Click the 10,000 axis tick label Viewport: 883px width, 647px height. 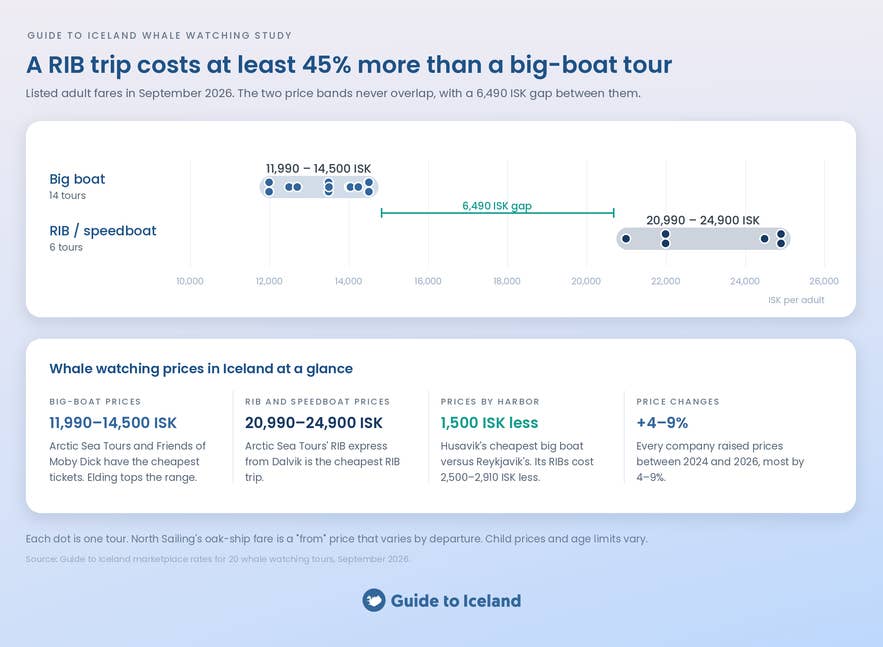coord(190,281)
